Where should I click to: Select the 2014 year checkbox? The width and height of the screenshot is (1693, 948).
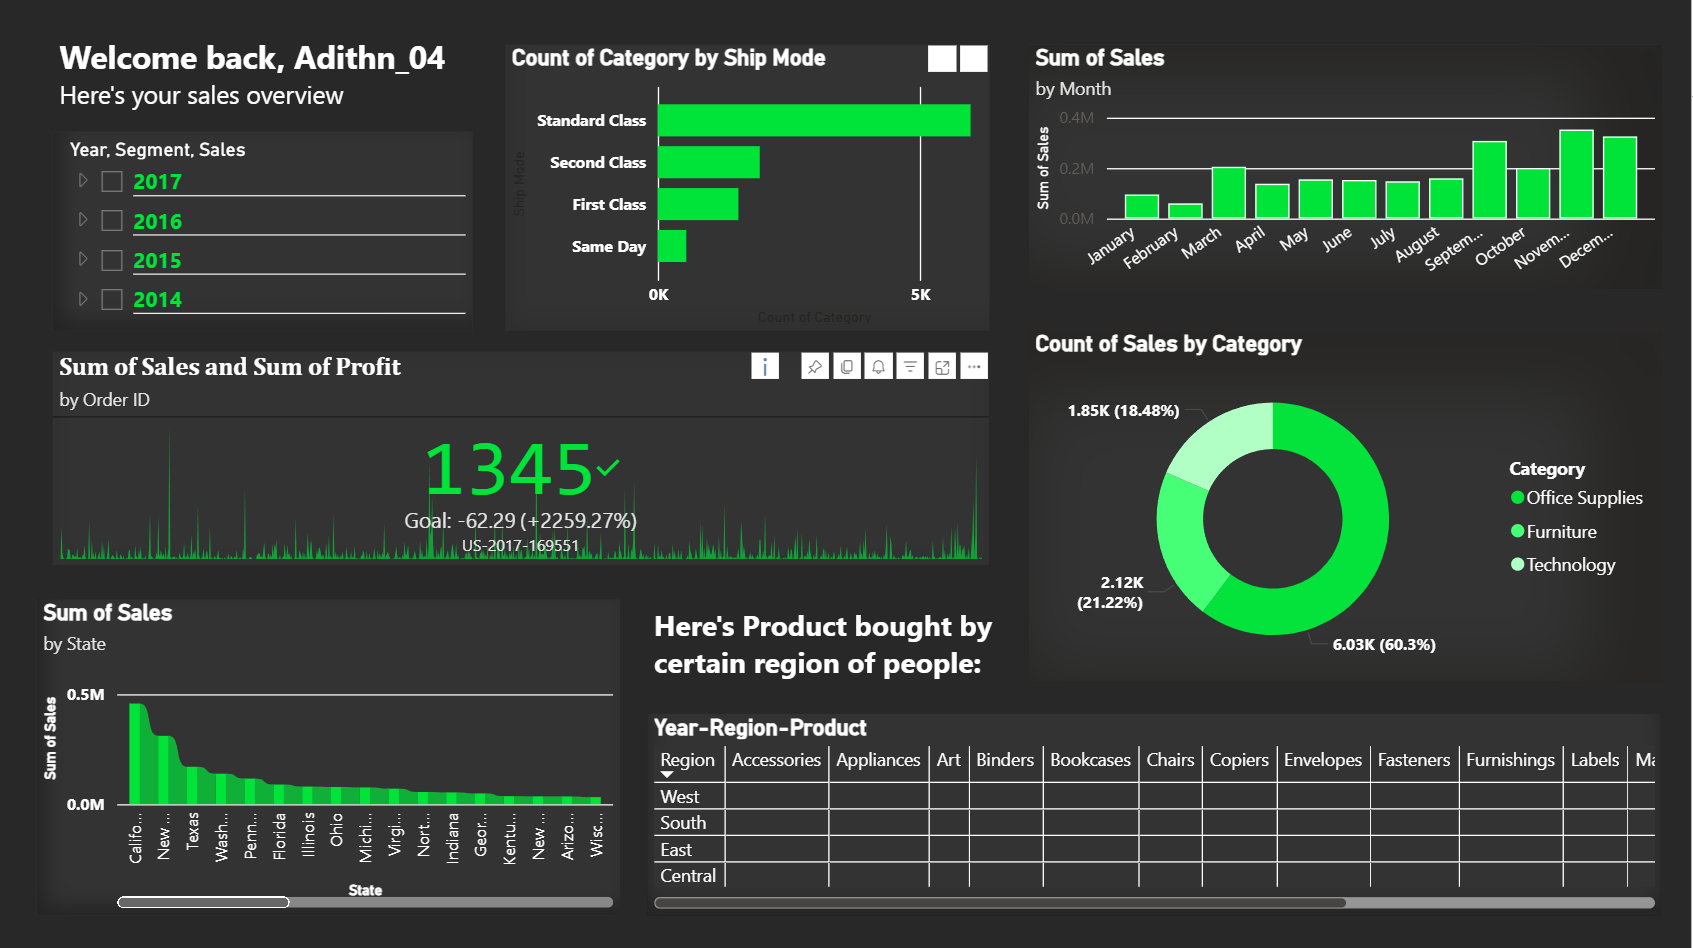pos(112,299)
